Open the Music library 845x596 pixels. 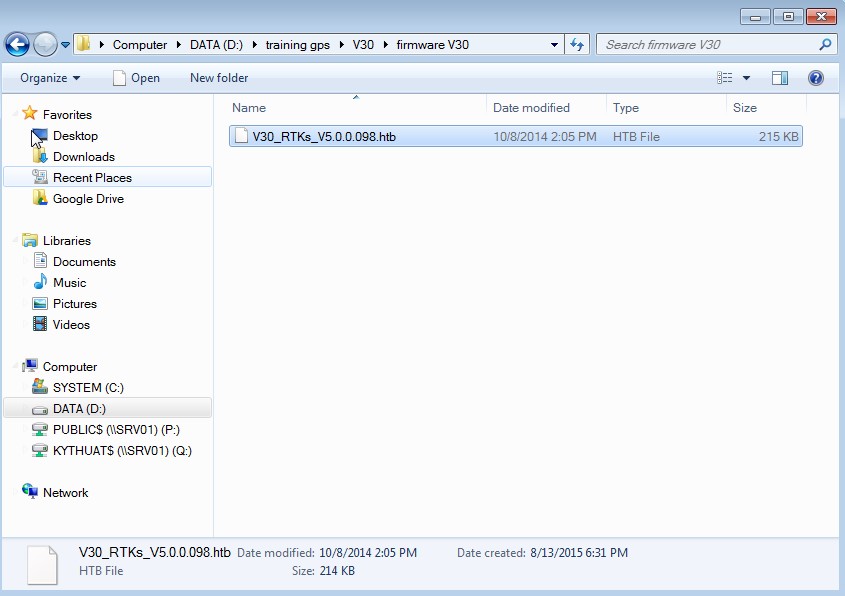pyautogui.click(x=70, y=283)
